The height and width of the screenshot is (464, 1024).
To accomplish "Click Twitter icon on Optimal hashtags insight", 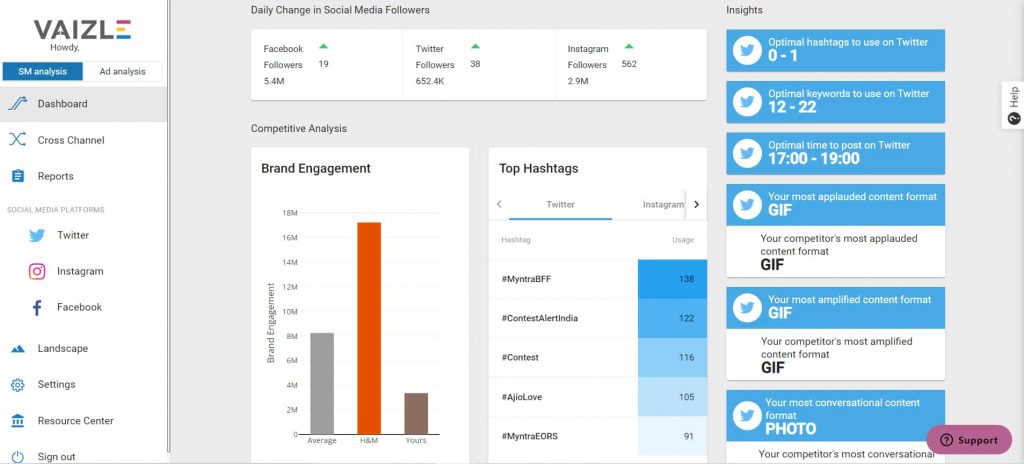I will point(747,50).
